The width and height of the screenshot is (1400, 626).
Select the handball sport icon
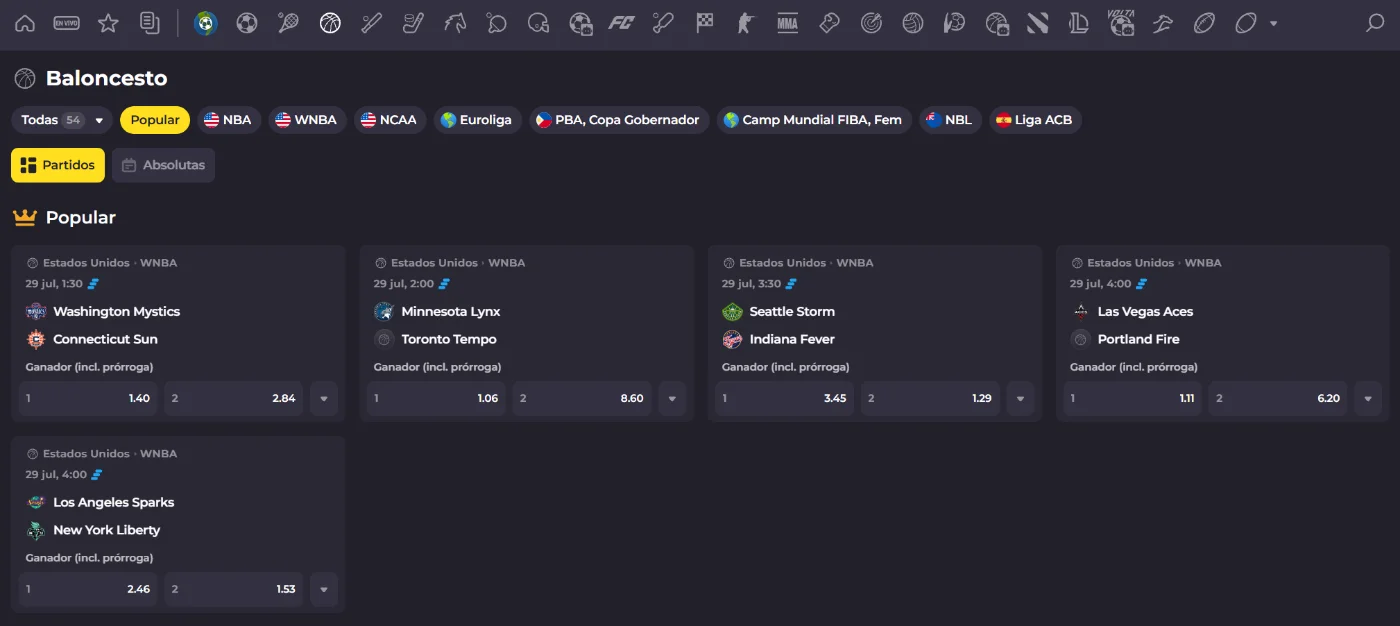(954, 23)
